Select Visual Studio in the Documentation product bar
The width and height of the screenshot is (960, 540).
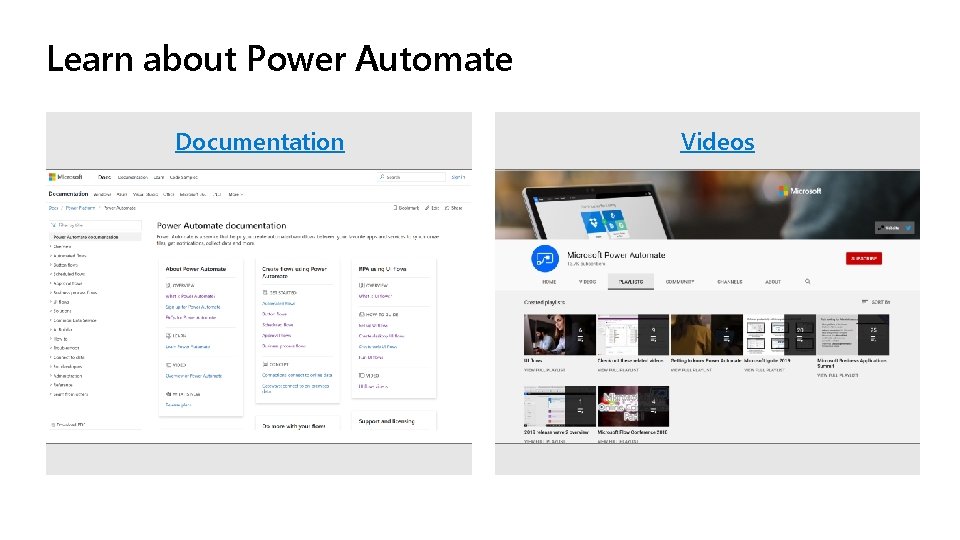145,195
